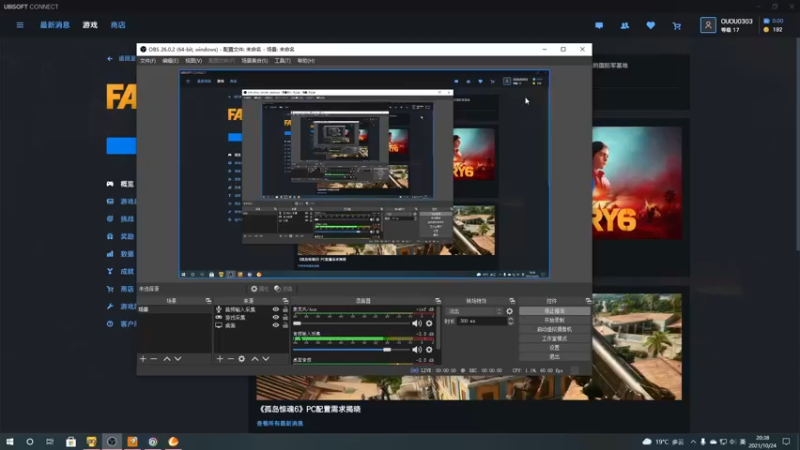Open the OBS Help menu
800x450 pixels.
306,61
